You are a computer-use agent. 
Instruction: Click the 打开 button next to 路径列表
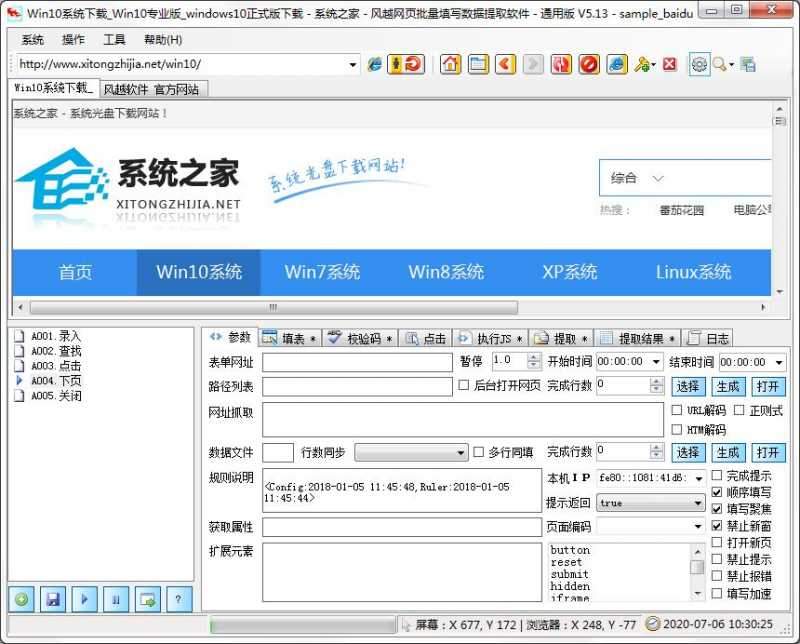768,386
